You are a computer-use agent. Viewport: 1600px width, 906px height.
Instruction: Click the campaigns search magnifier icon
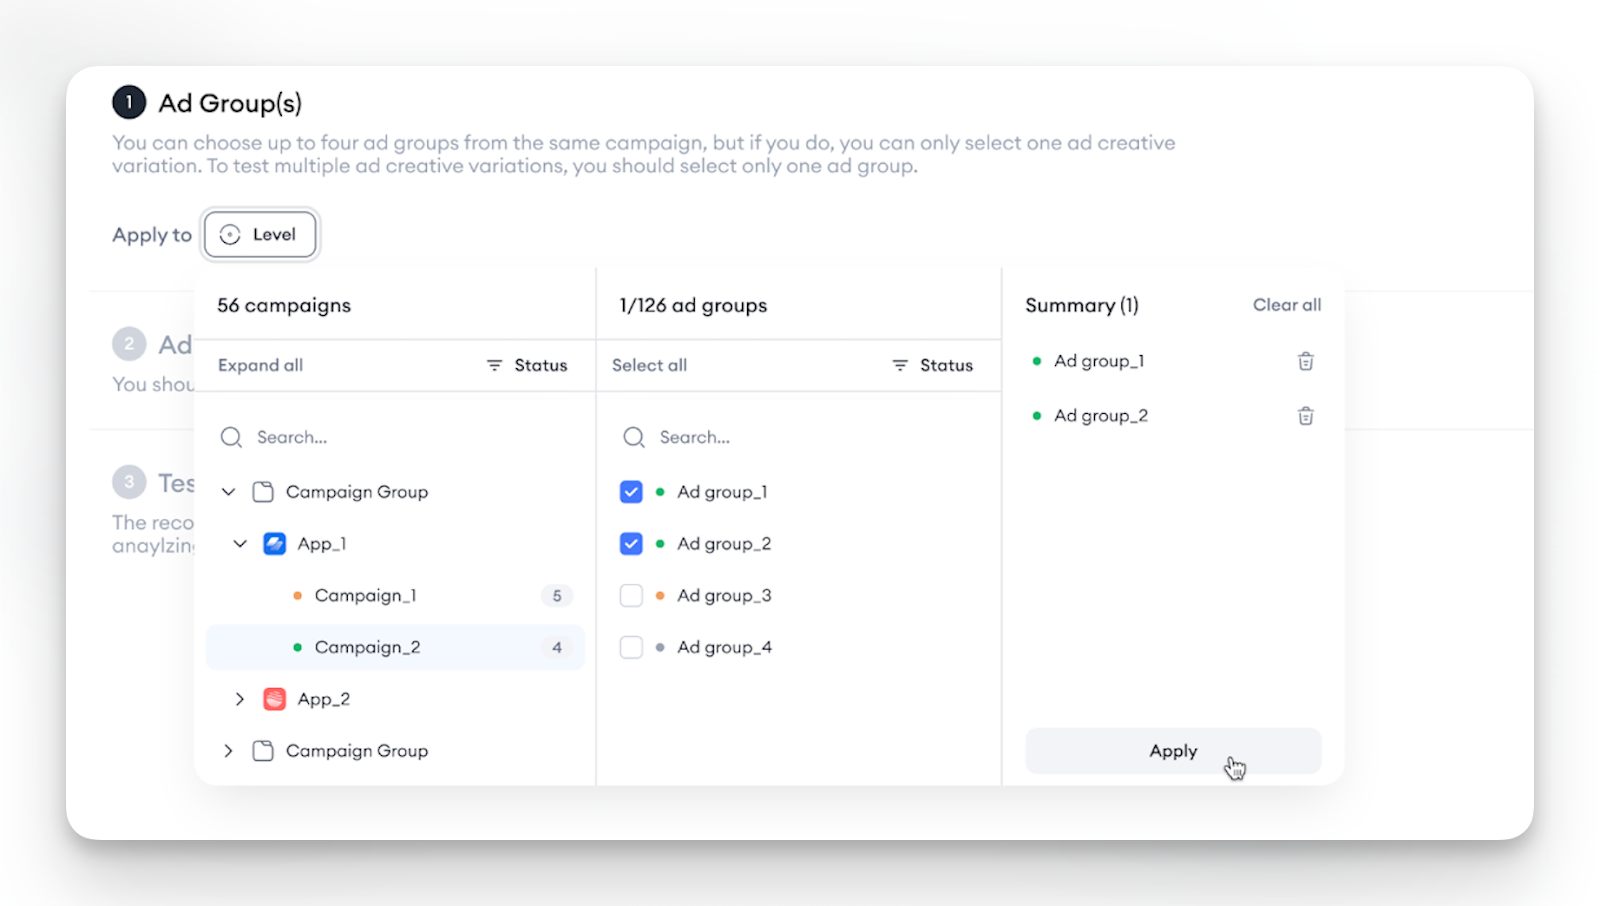[x=231, y=437]
